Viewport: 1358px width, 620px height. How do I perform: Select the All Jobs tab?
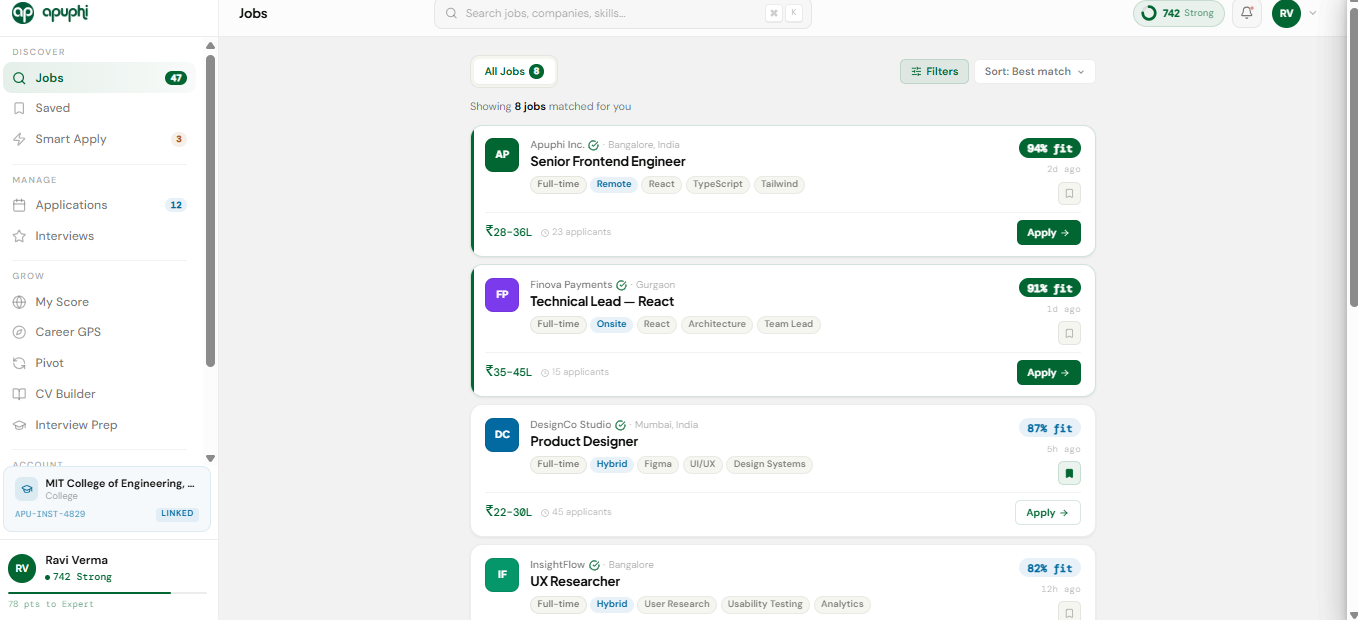click(x=513, y=71)
